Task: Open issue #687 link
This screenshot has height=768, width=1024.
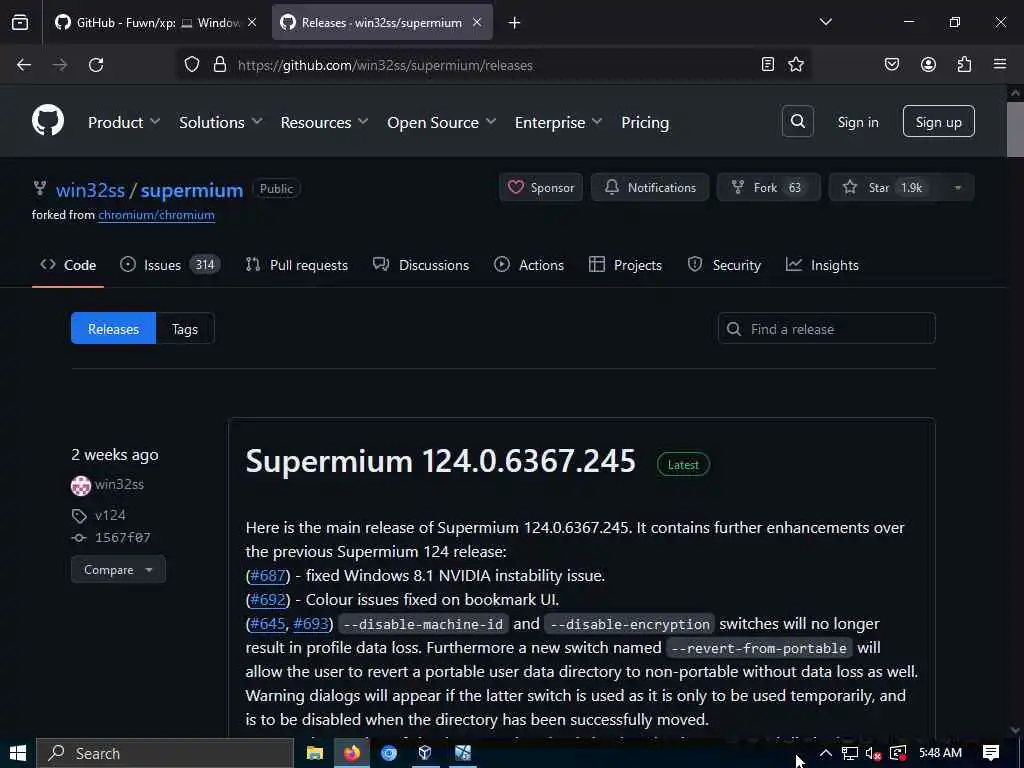Action: pyautogui.click(x=268, y=575)
